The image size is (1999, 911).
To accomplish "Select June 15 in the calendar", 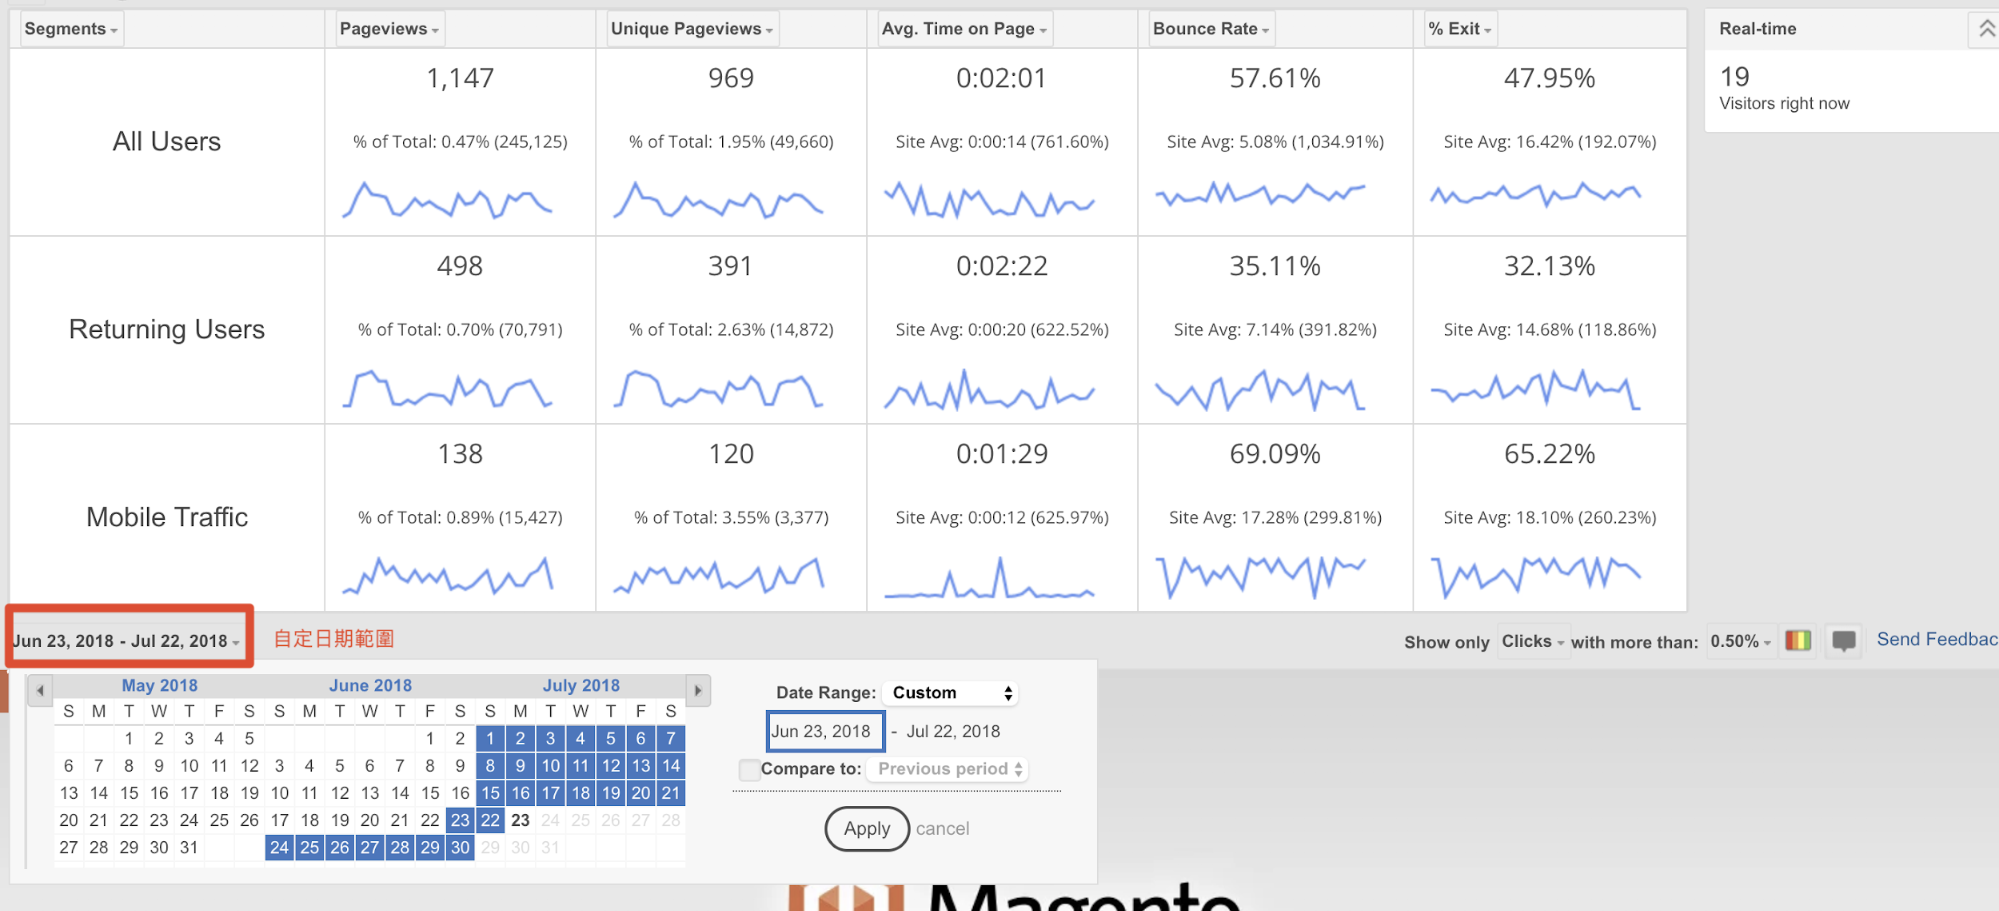I will [x=430, y=793].
